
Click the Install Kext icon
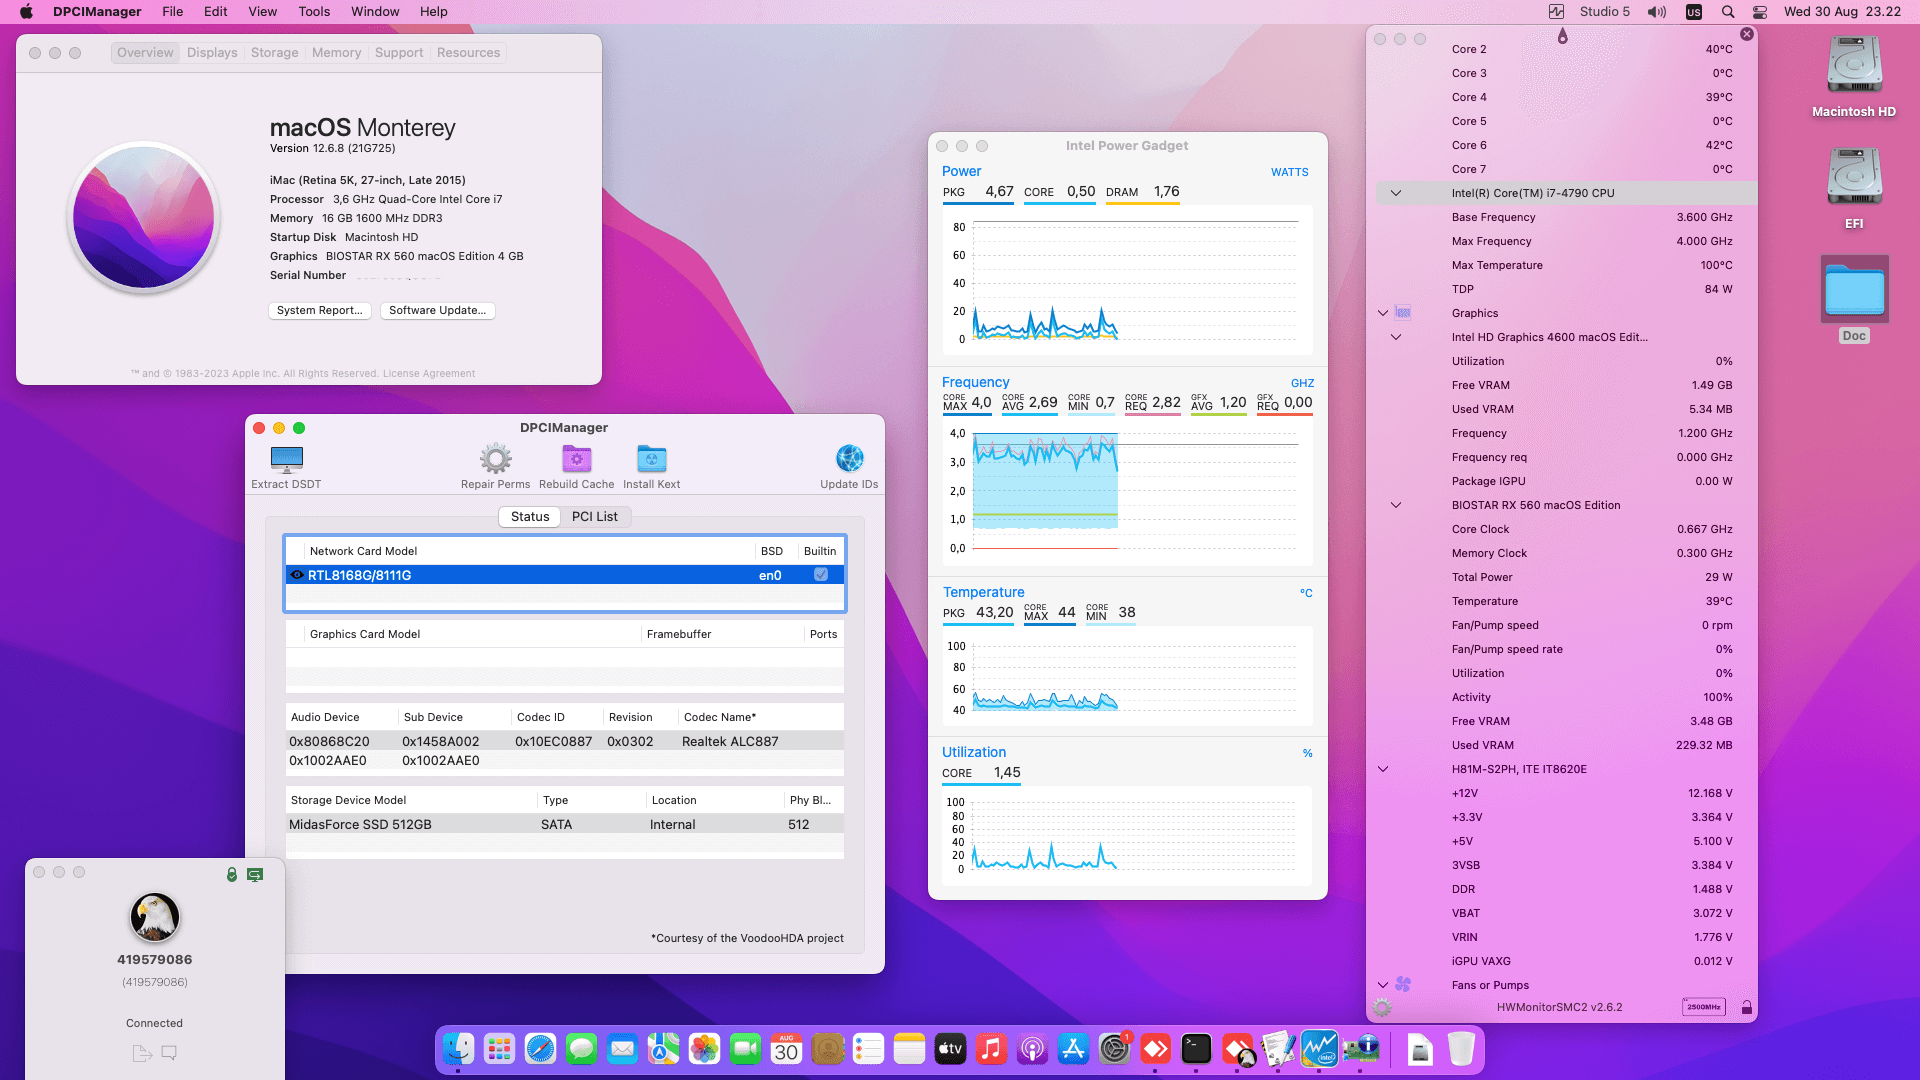pos(651,459)
